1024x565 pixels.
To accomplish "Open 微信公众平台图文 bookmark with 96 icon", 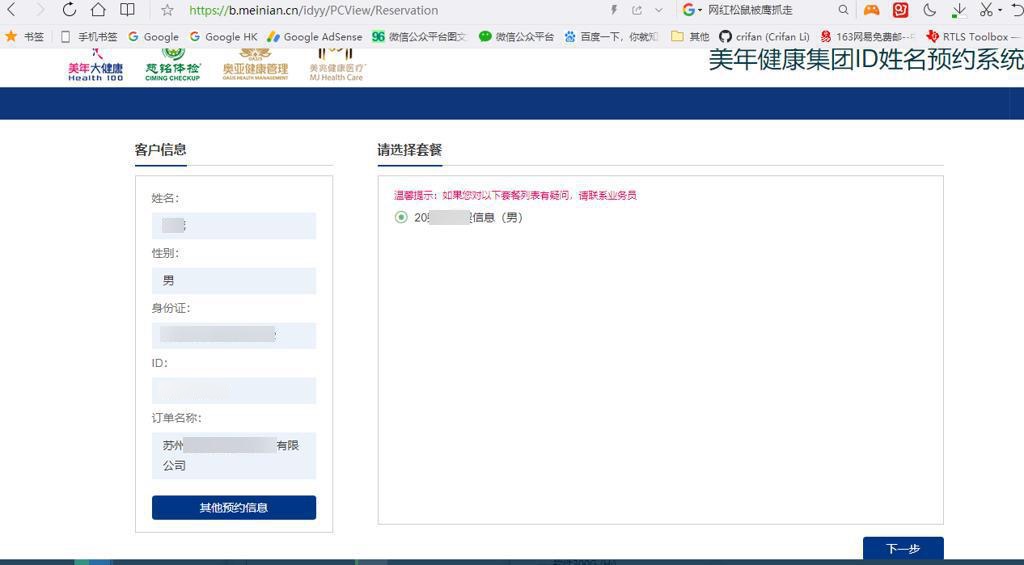I will point(419,37).
